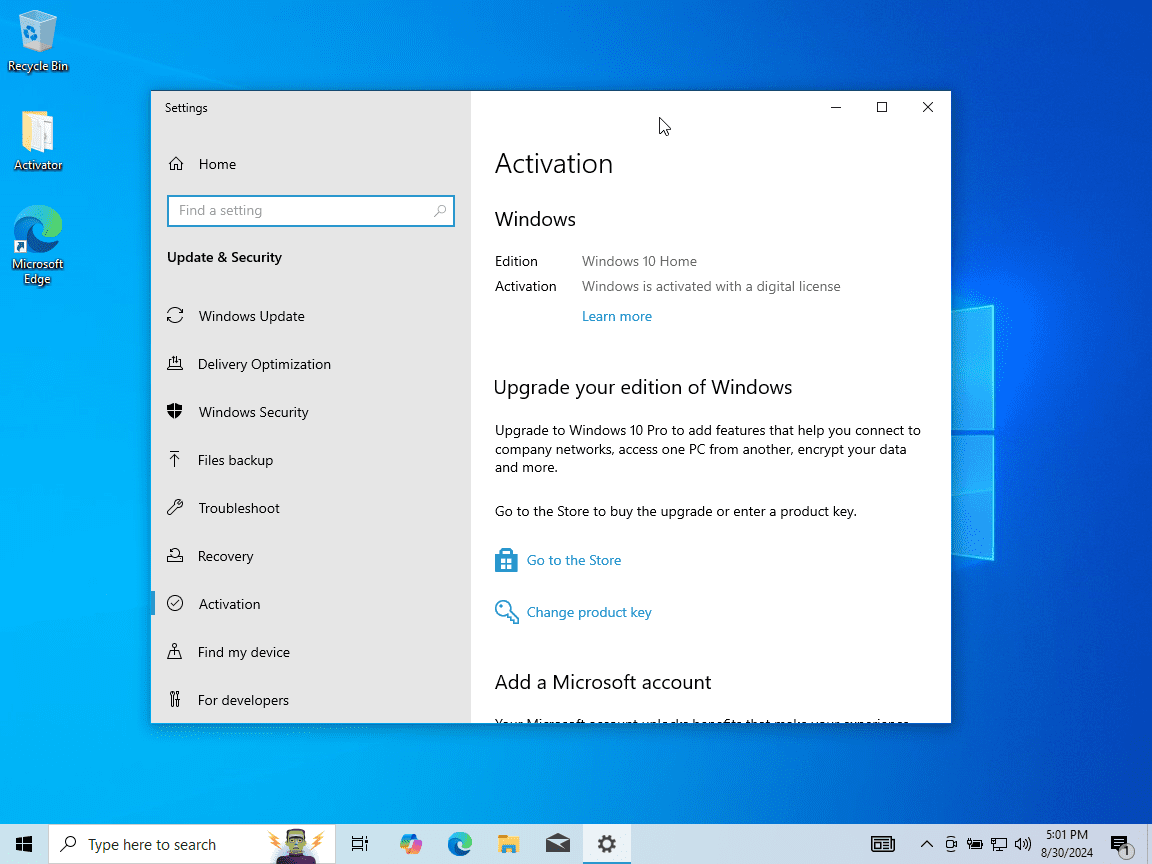This screenshot has height=864, width=1152.
Task: Click the Windows Update refresh arrows icon
Action: (x=175, y=315)
